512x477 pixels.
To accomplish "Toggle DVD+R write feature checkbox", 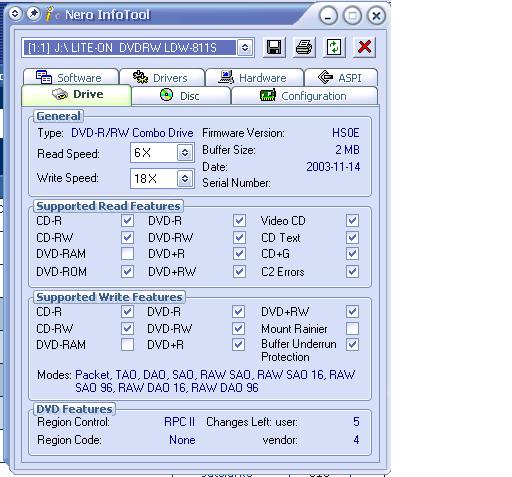I will point(238,345).
